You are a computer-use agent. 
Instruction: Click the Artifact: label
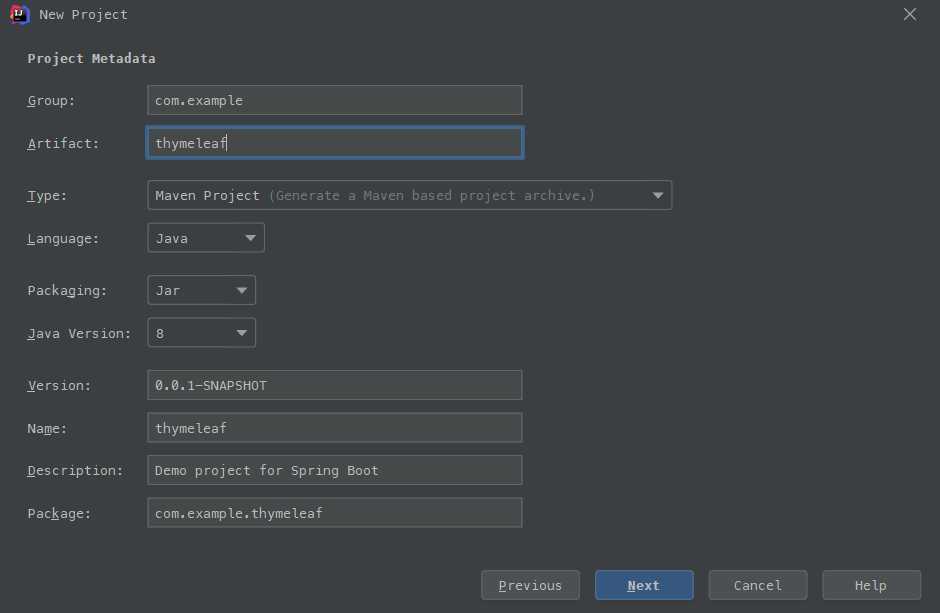coord(63,144)
